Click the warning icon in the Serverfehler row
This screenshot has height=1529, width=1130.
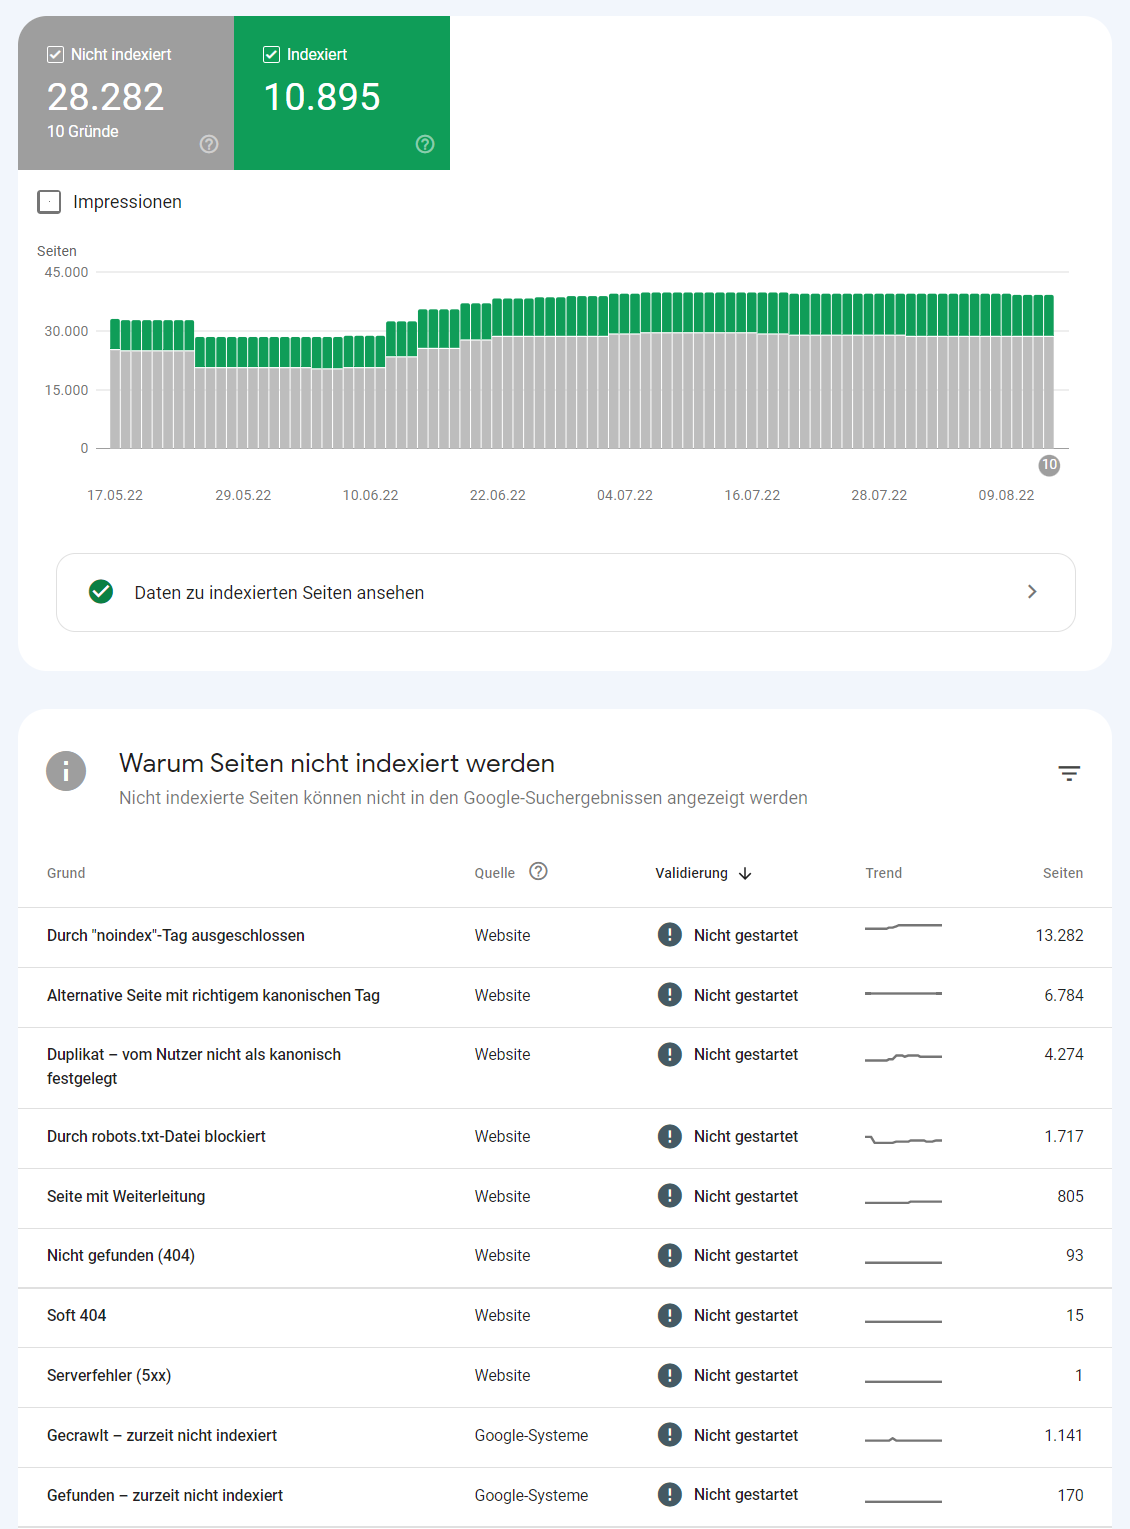point(669,1376)
